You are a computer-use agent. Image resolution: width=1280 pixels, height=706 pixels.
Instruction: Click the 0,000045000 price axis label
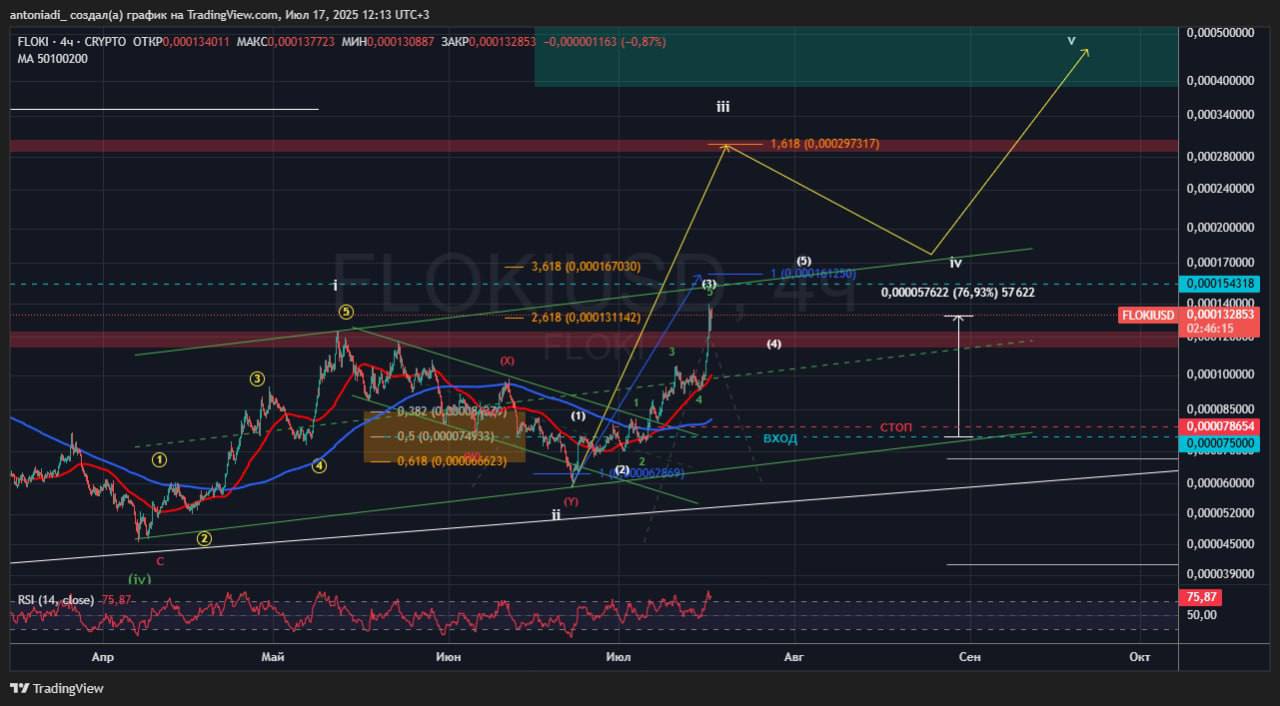click(x=1220, y=544)
